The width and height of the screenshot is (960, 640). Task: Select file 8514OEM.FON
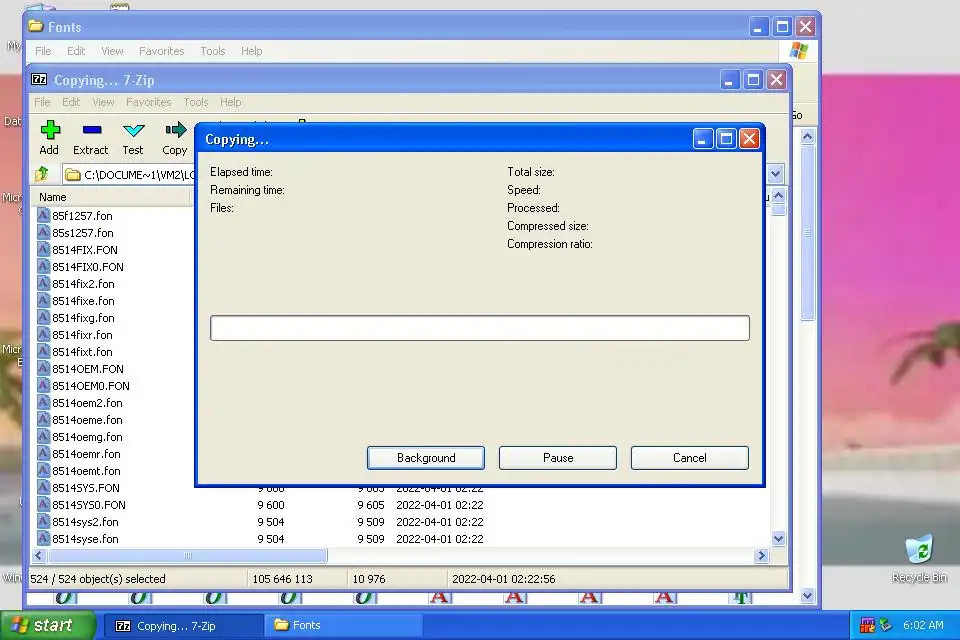pos(88,369)
